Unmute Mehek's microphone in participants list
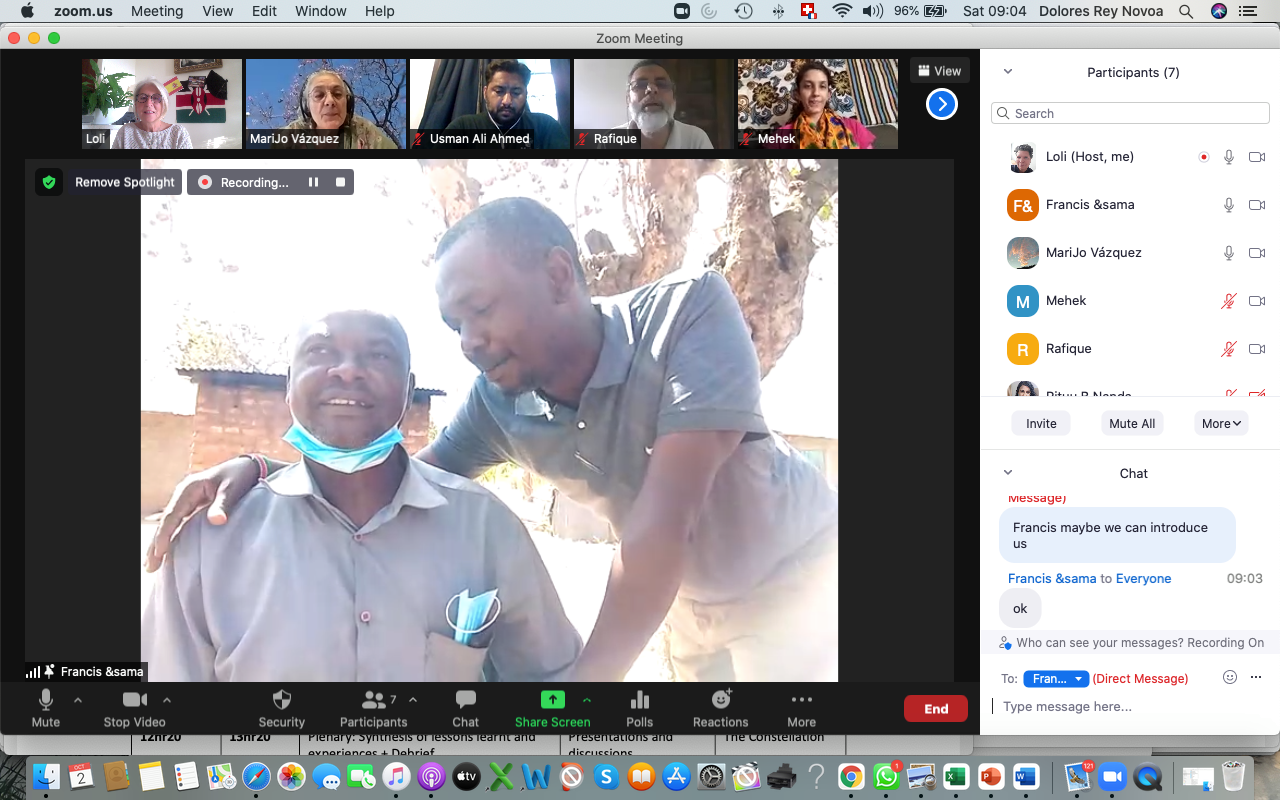Viewport: 1280px width, 800px height. point(1229,301)
